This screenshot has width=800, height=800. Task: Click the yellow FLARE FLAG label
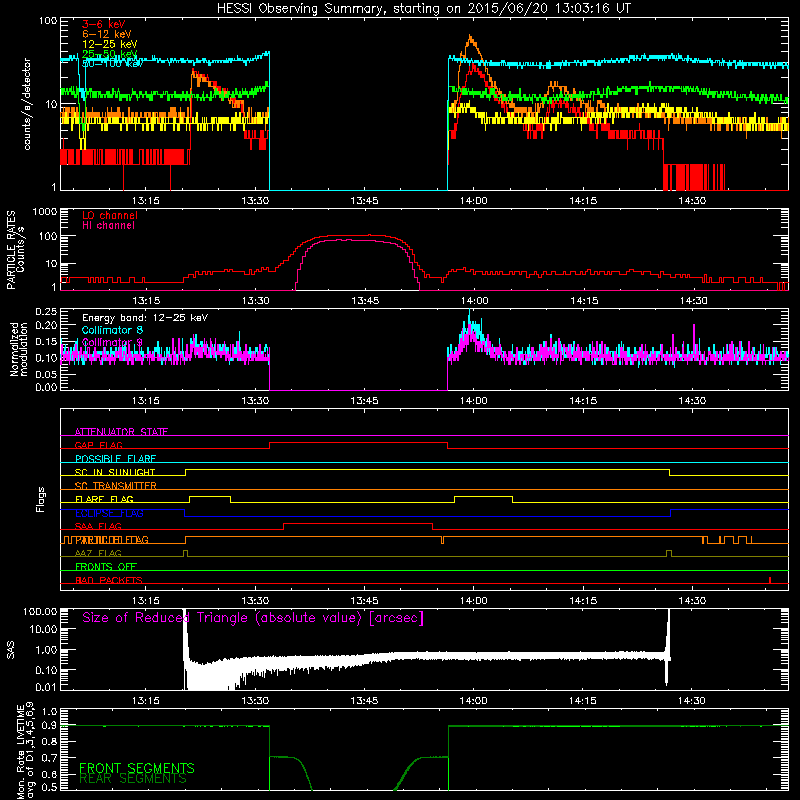pos(104,499)
